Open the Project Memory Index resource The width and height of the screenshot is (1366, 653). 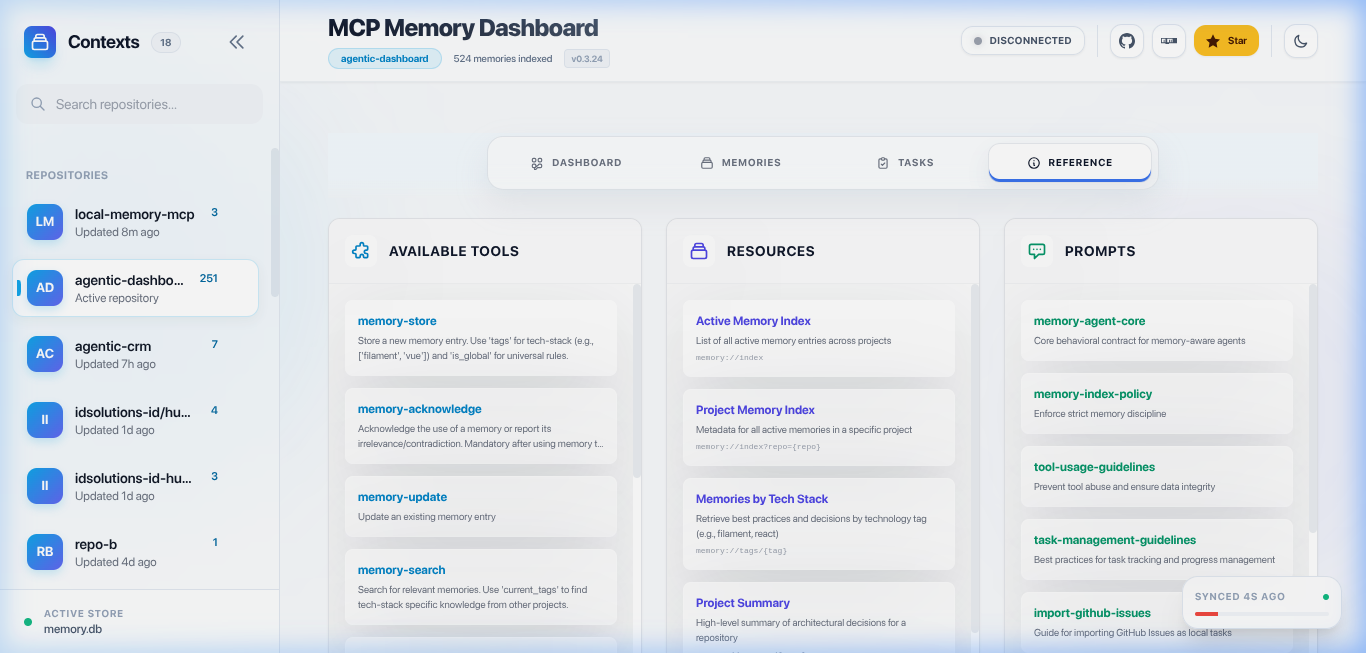click(819, 428)
